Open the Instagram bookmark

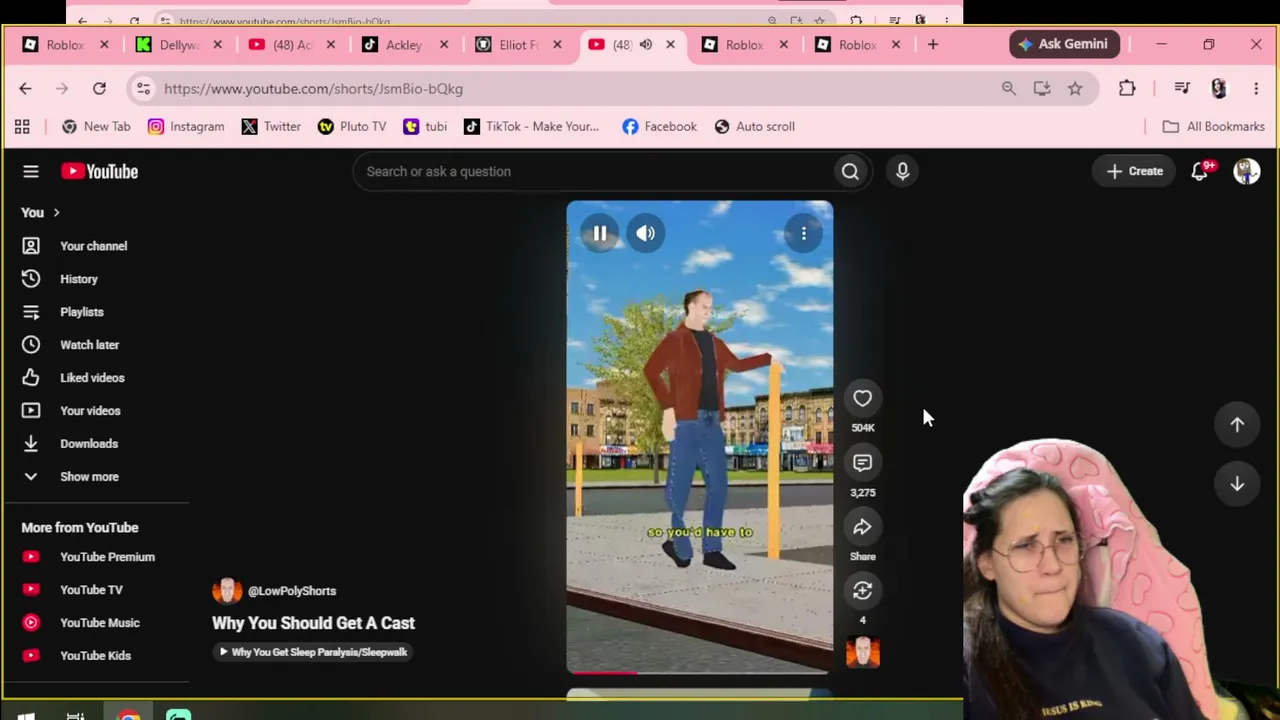(x=186, y=127)
